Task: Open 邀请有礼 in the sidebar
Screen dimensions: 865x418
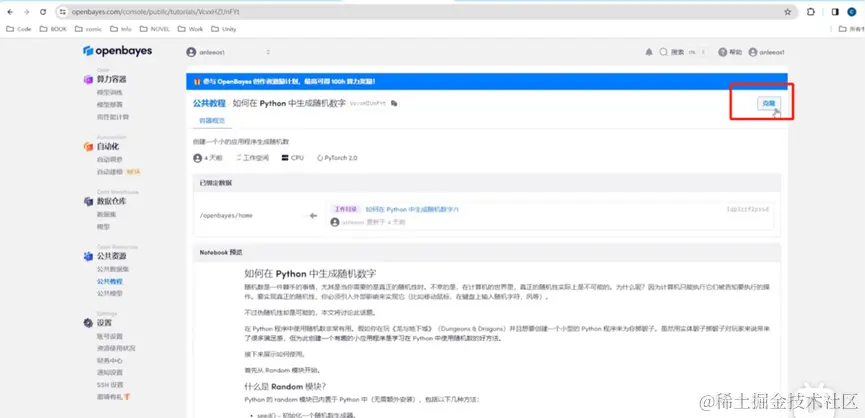Action: click(113, 397)
